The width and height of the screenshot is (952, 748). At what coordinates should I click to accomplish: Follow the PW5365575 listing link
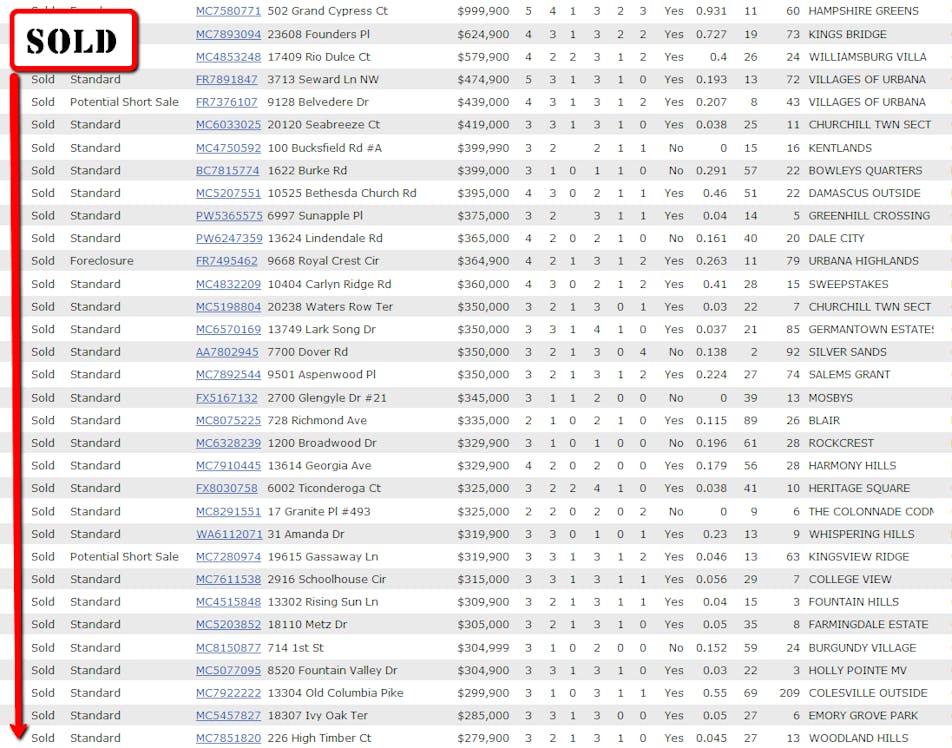coord(229,216)
